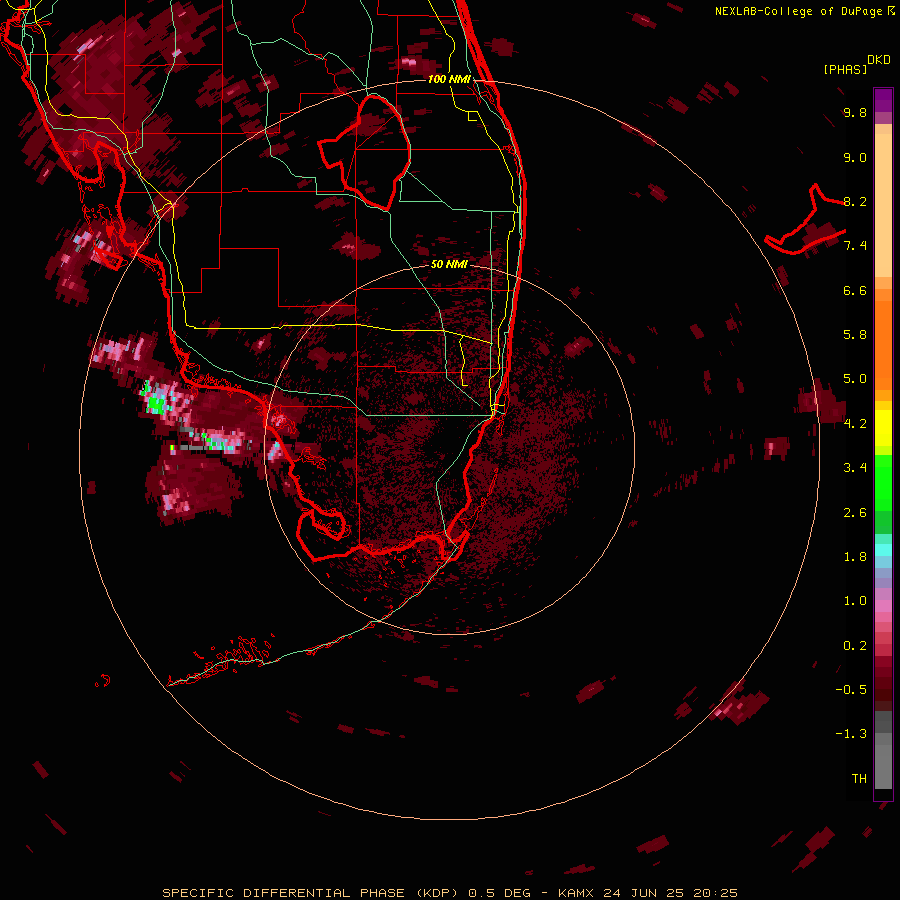Click the KAMX 24 JUN 25 20:25 timestamp
900x900 pixels.
647,893
